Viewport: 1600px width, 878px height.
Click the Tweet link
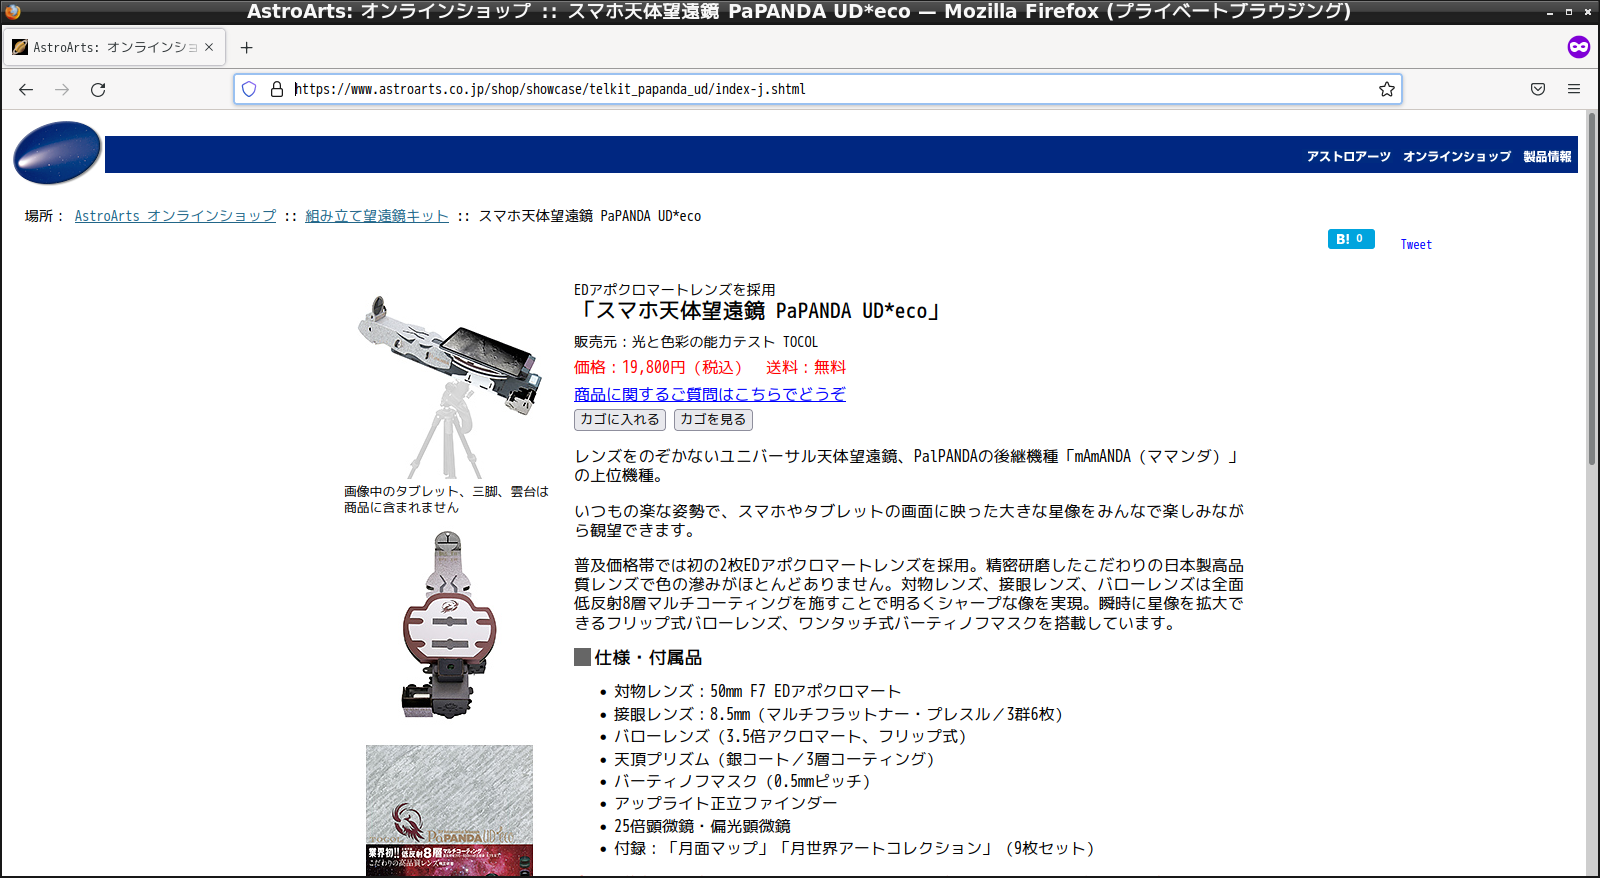1416,244
